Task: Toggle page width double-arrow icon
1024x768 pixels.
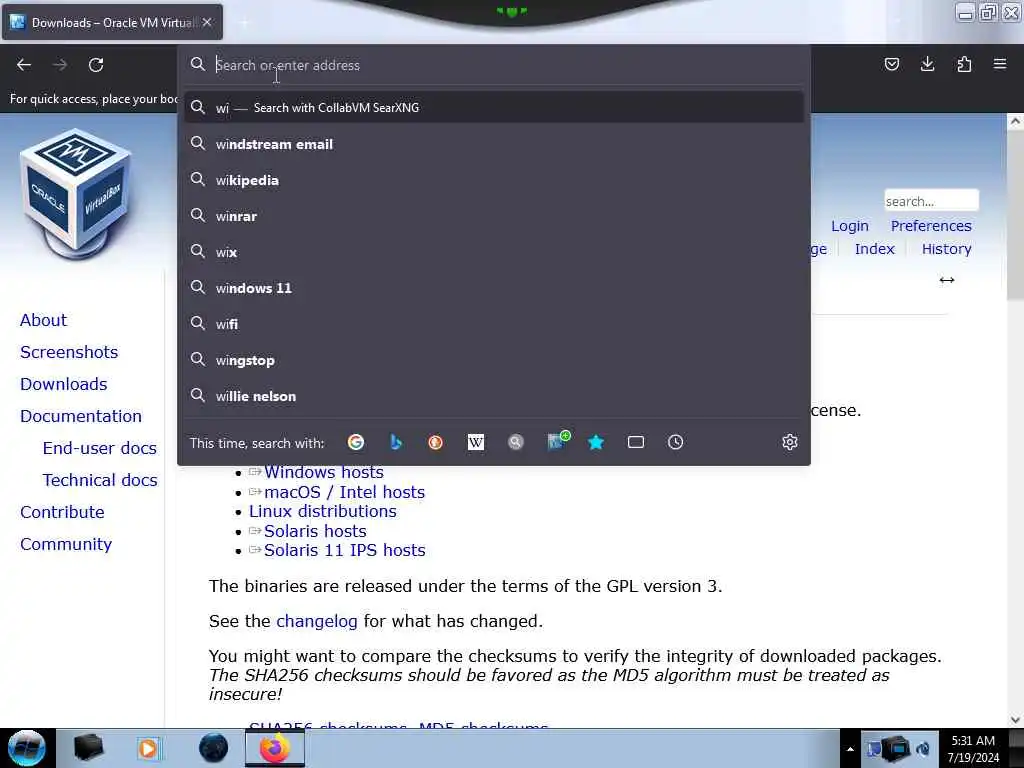Action: 947,280
